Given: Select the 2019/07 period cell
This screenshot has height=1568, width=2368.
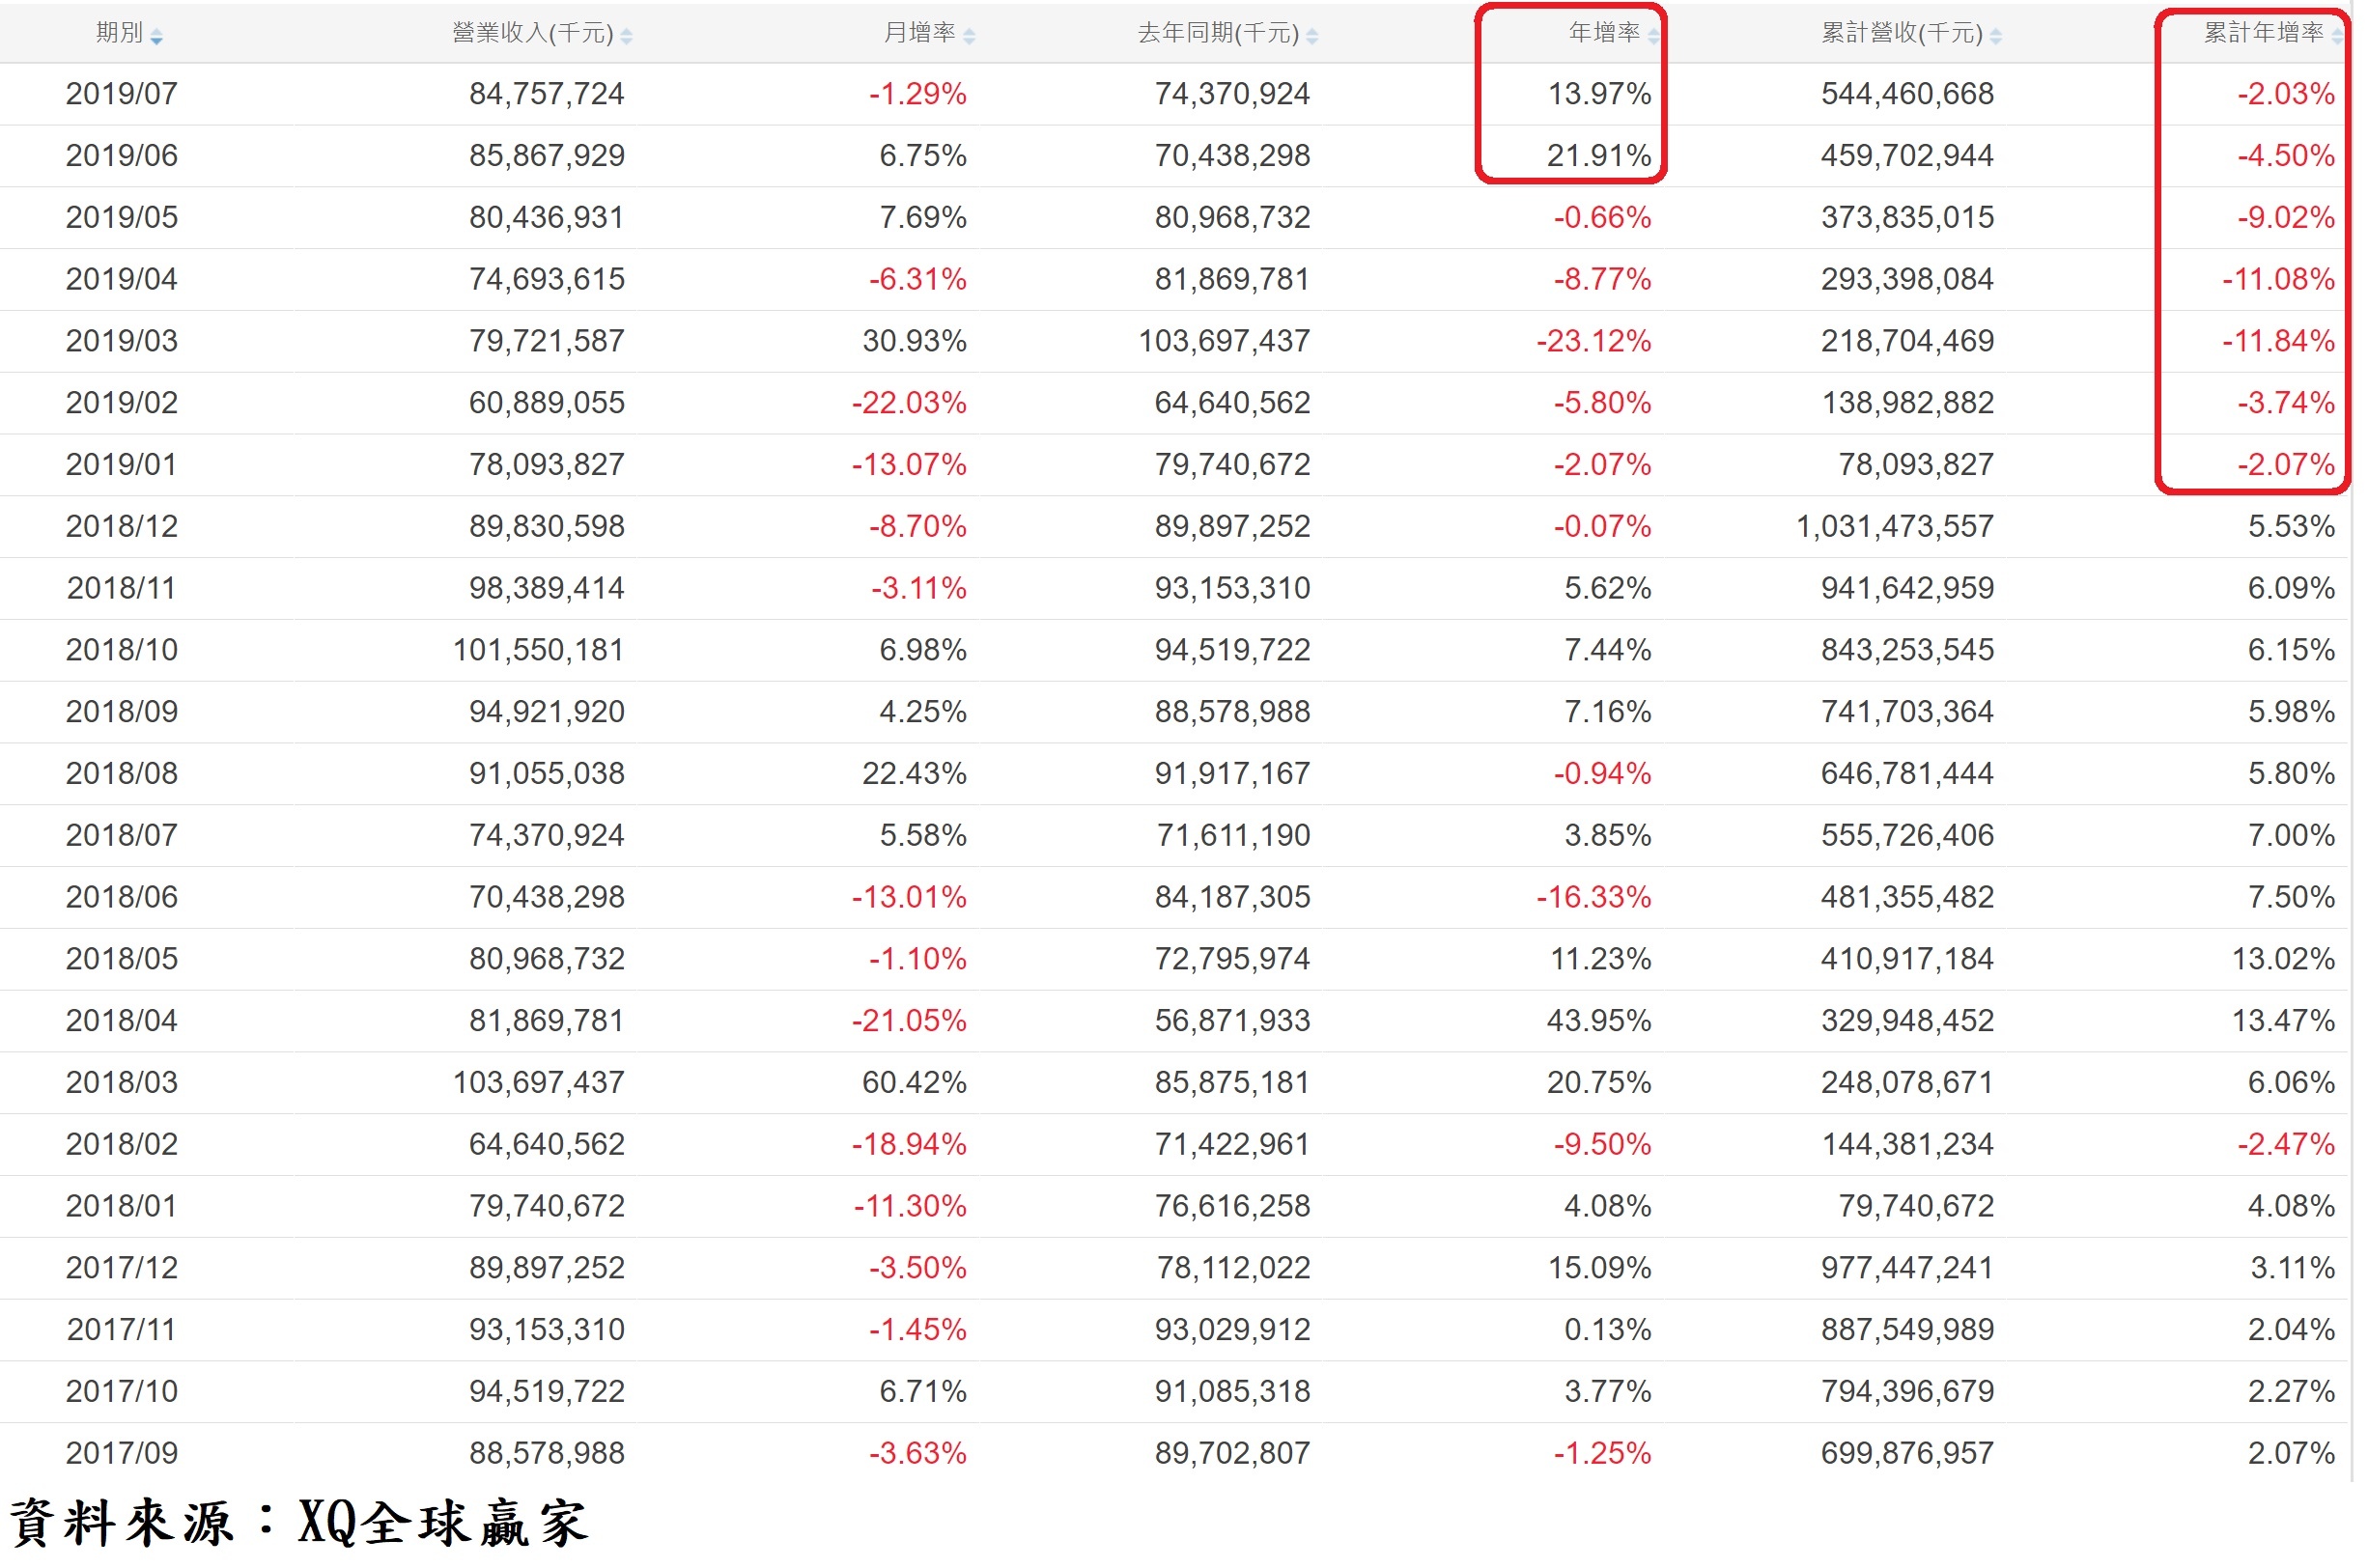Looking at the screenshot, I should pos(122,94).
